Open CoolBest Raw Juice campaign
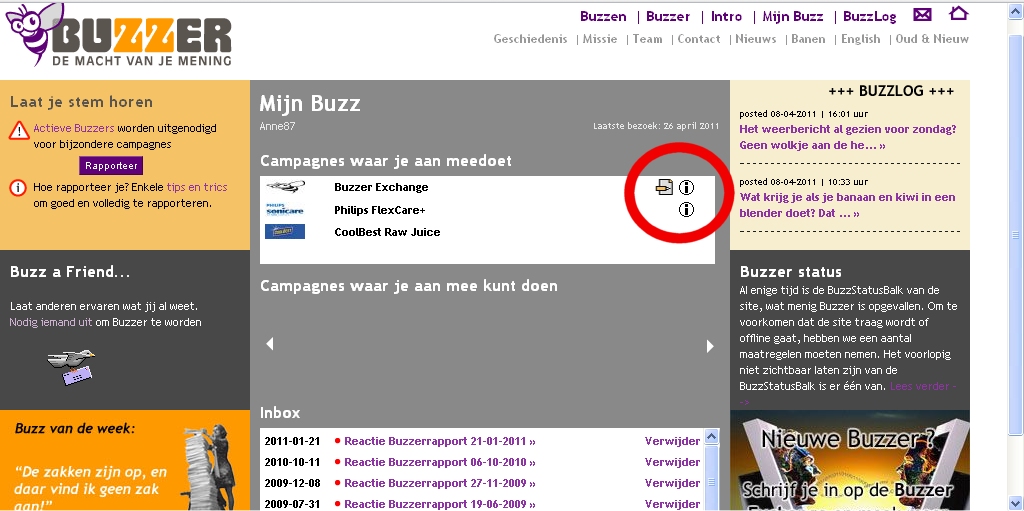Viewport: 1024px width, 511px height. point(387,232)
